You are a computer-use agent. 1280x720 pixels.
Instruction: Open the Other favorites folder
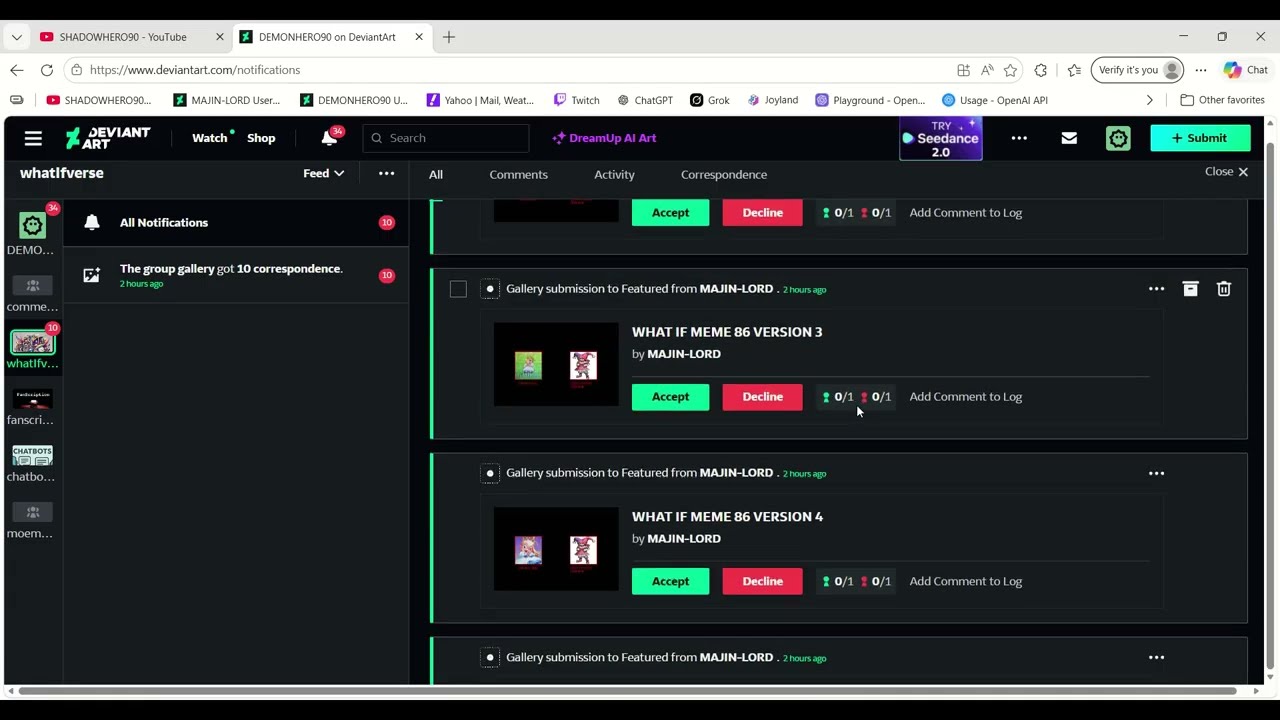click(1222, 100)
